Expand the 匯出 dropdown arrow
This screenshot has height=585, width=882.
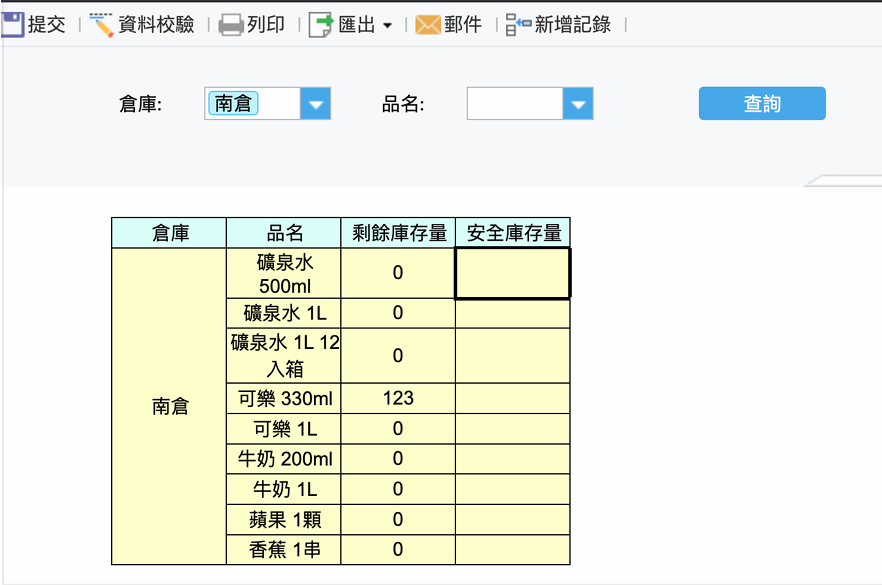[x=387, y=26]
